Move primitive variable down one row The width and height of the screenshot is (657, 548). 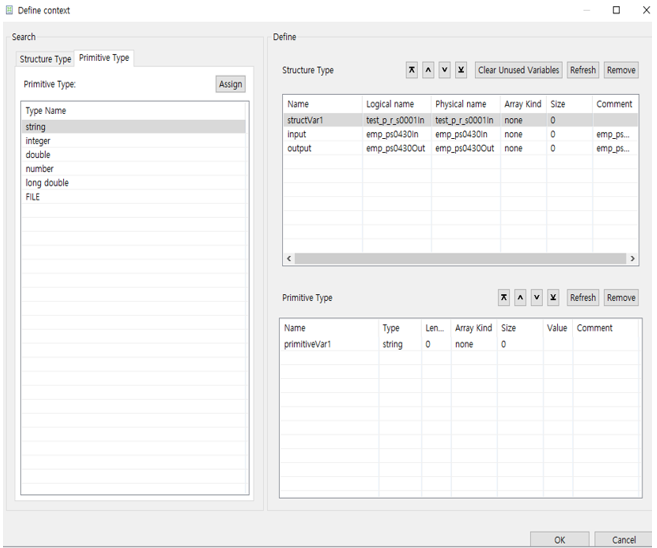tap(537, 298)
